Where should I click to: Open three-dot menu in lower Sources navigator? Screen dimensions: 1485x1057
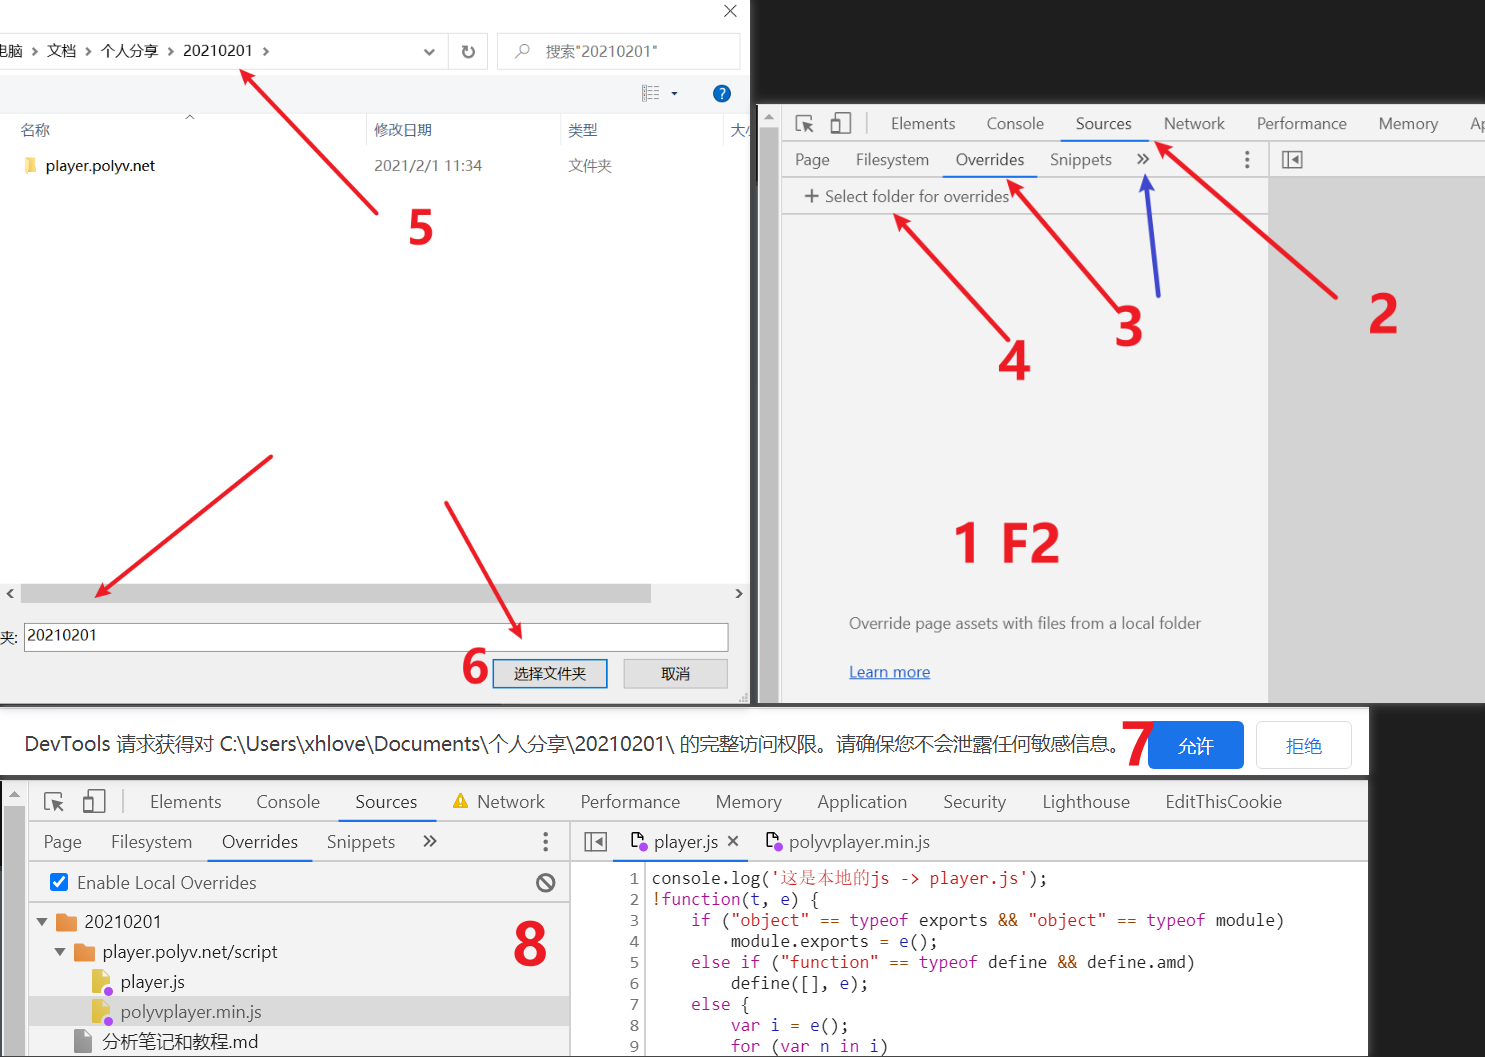(x=545, y=842)
